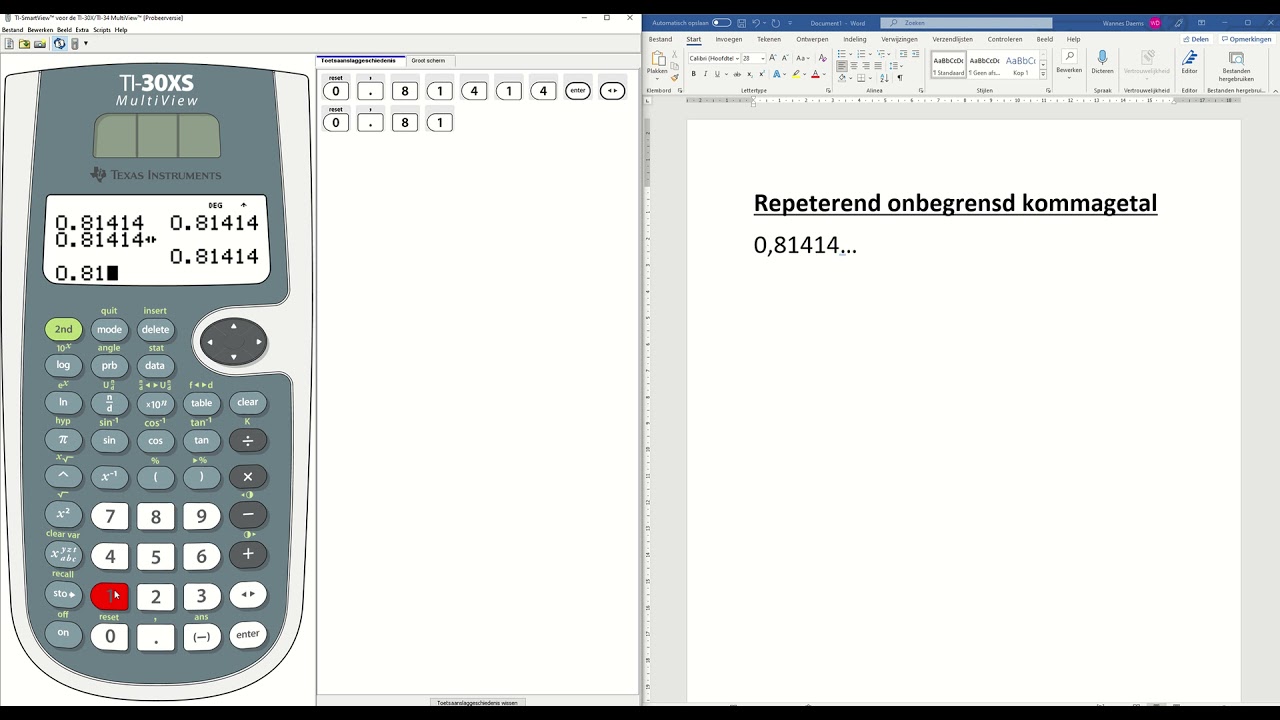Click the calculator x-squared key
Screen dimensions: 1280x720
pyautogui.click(x=63, y=514)
